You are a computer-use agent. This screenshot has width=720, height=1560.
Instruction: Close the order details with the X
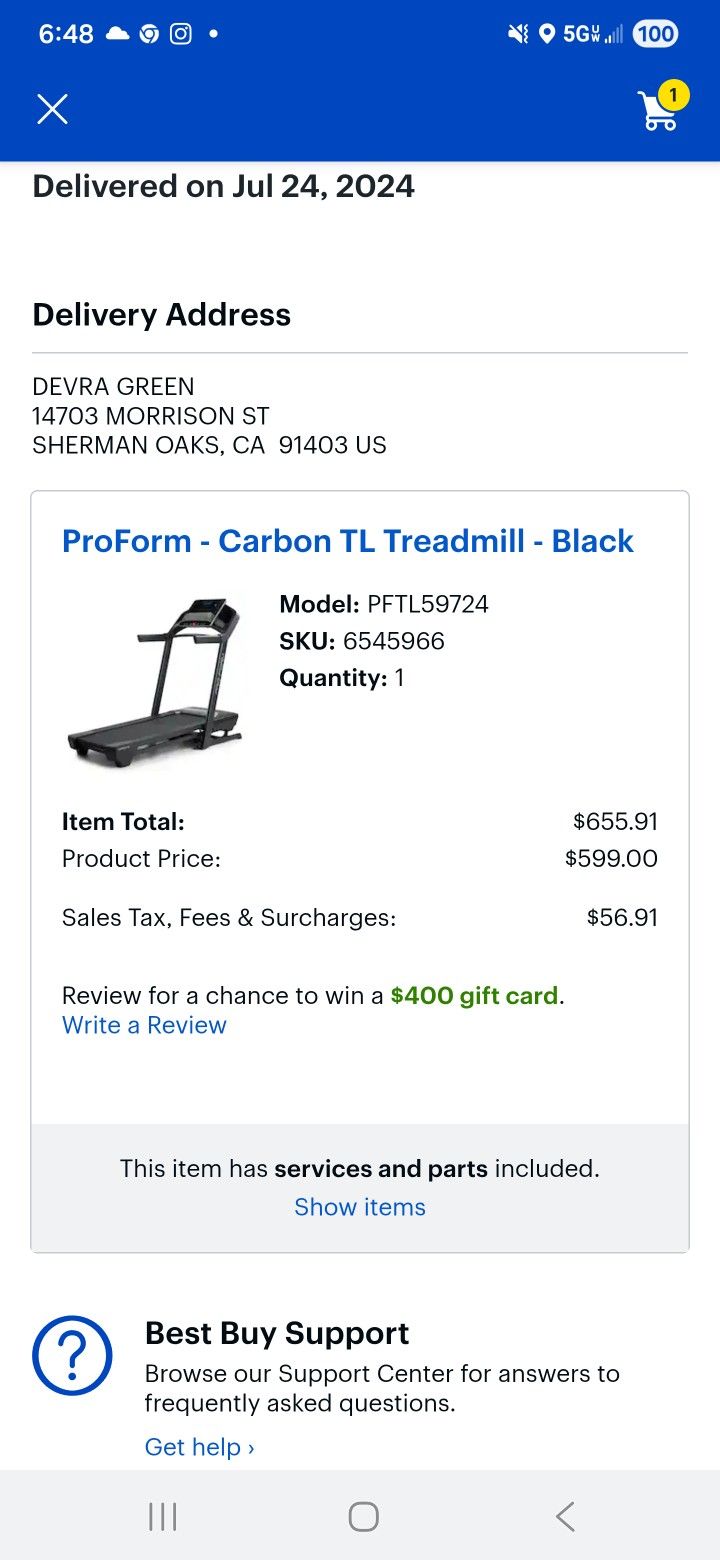tap(52, 108)
